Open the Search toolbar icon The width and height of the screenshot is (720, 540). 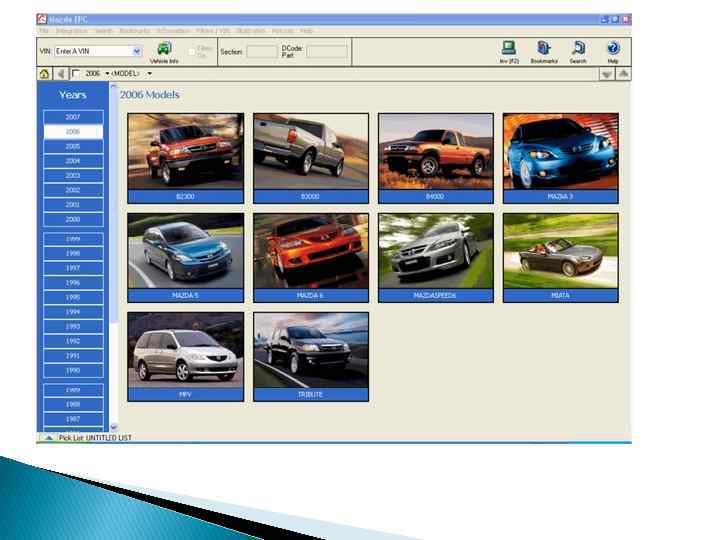coord(578,48)
